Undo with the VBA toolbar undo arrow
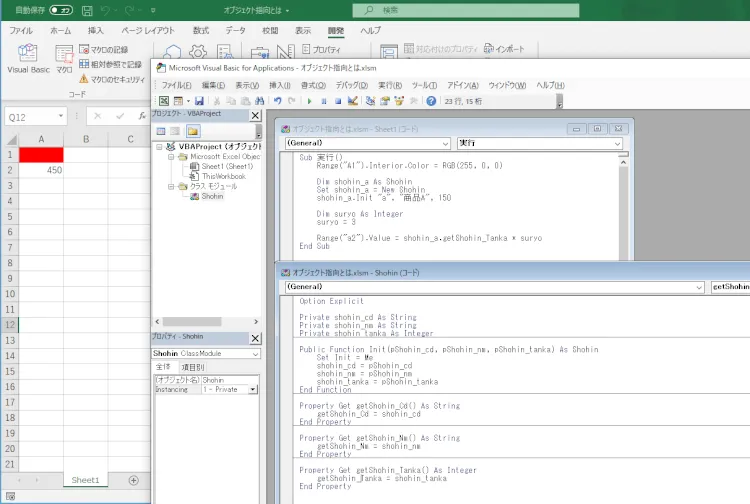The width and height of the screenshot is (750, 504). coord(277,101)
